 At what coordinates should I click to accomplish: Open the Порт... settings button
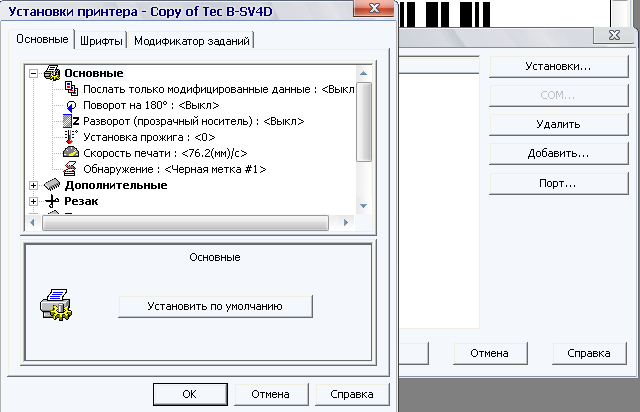pos(558,183)
